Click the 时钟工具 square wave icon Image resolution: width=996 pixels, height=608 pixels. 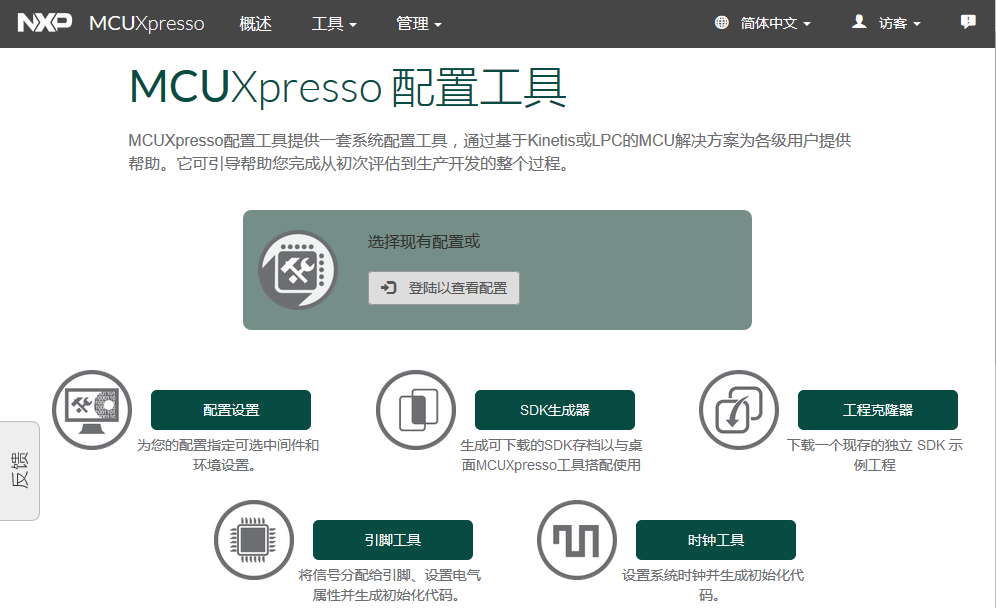tap(577, 540)
